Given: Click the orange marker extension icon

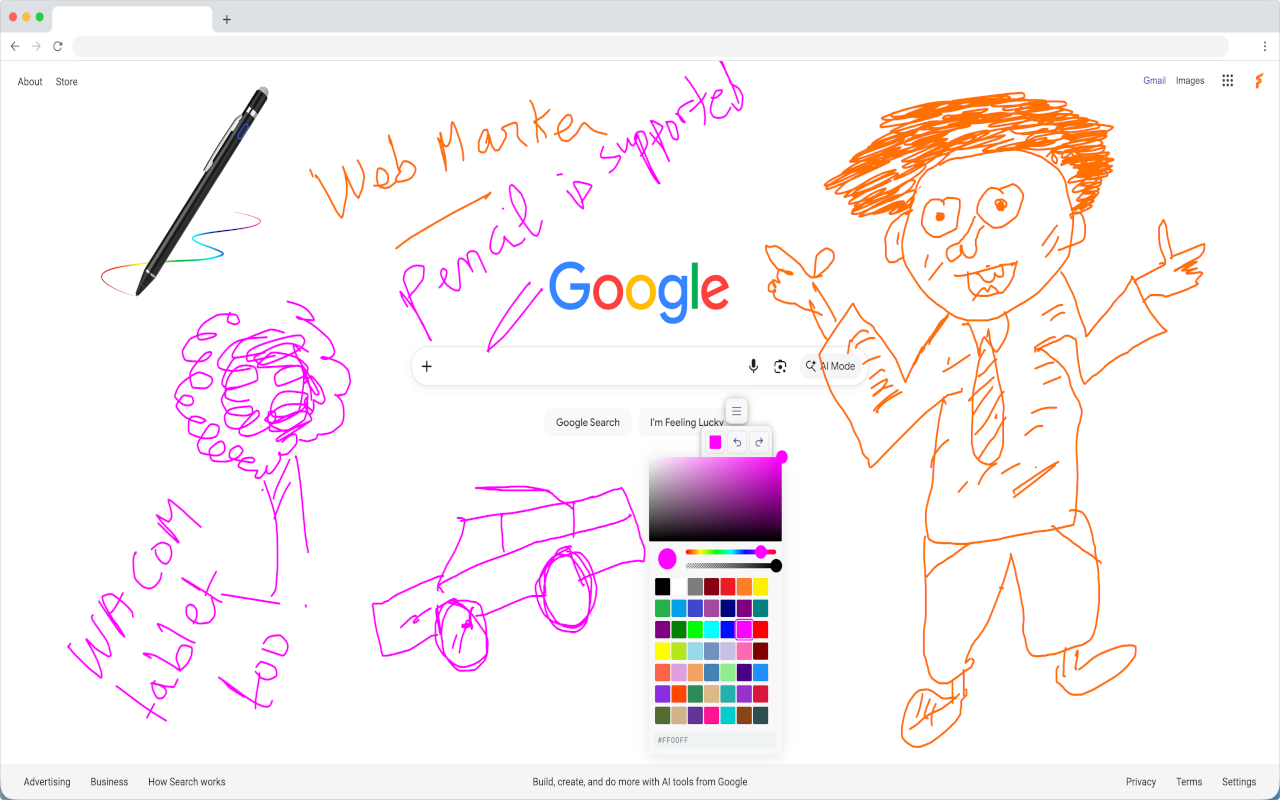Looking at the screenshot, I should (1259, 81).
